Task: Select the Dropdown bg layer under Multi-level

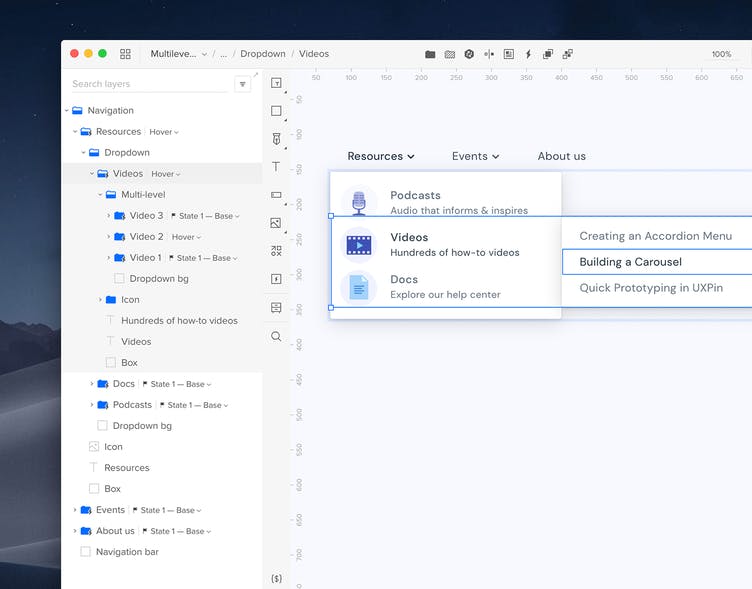Action: pyautogui.click(x=158, y=279)
